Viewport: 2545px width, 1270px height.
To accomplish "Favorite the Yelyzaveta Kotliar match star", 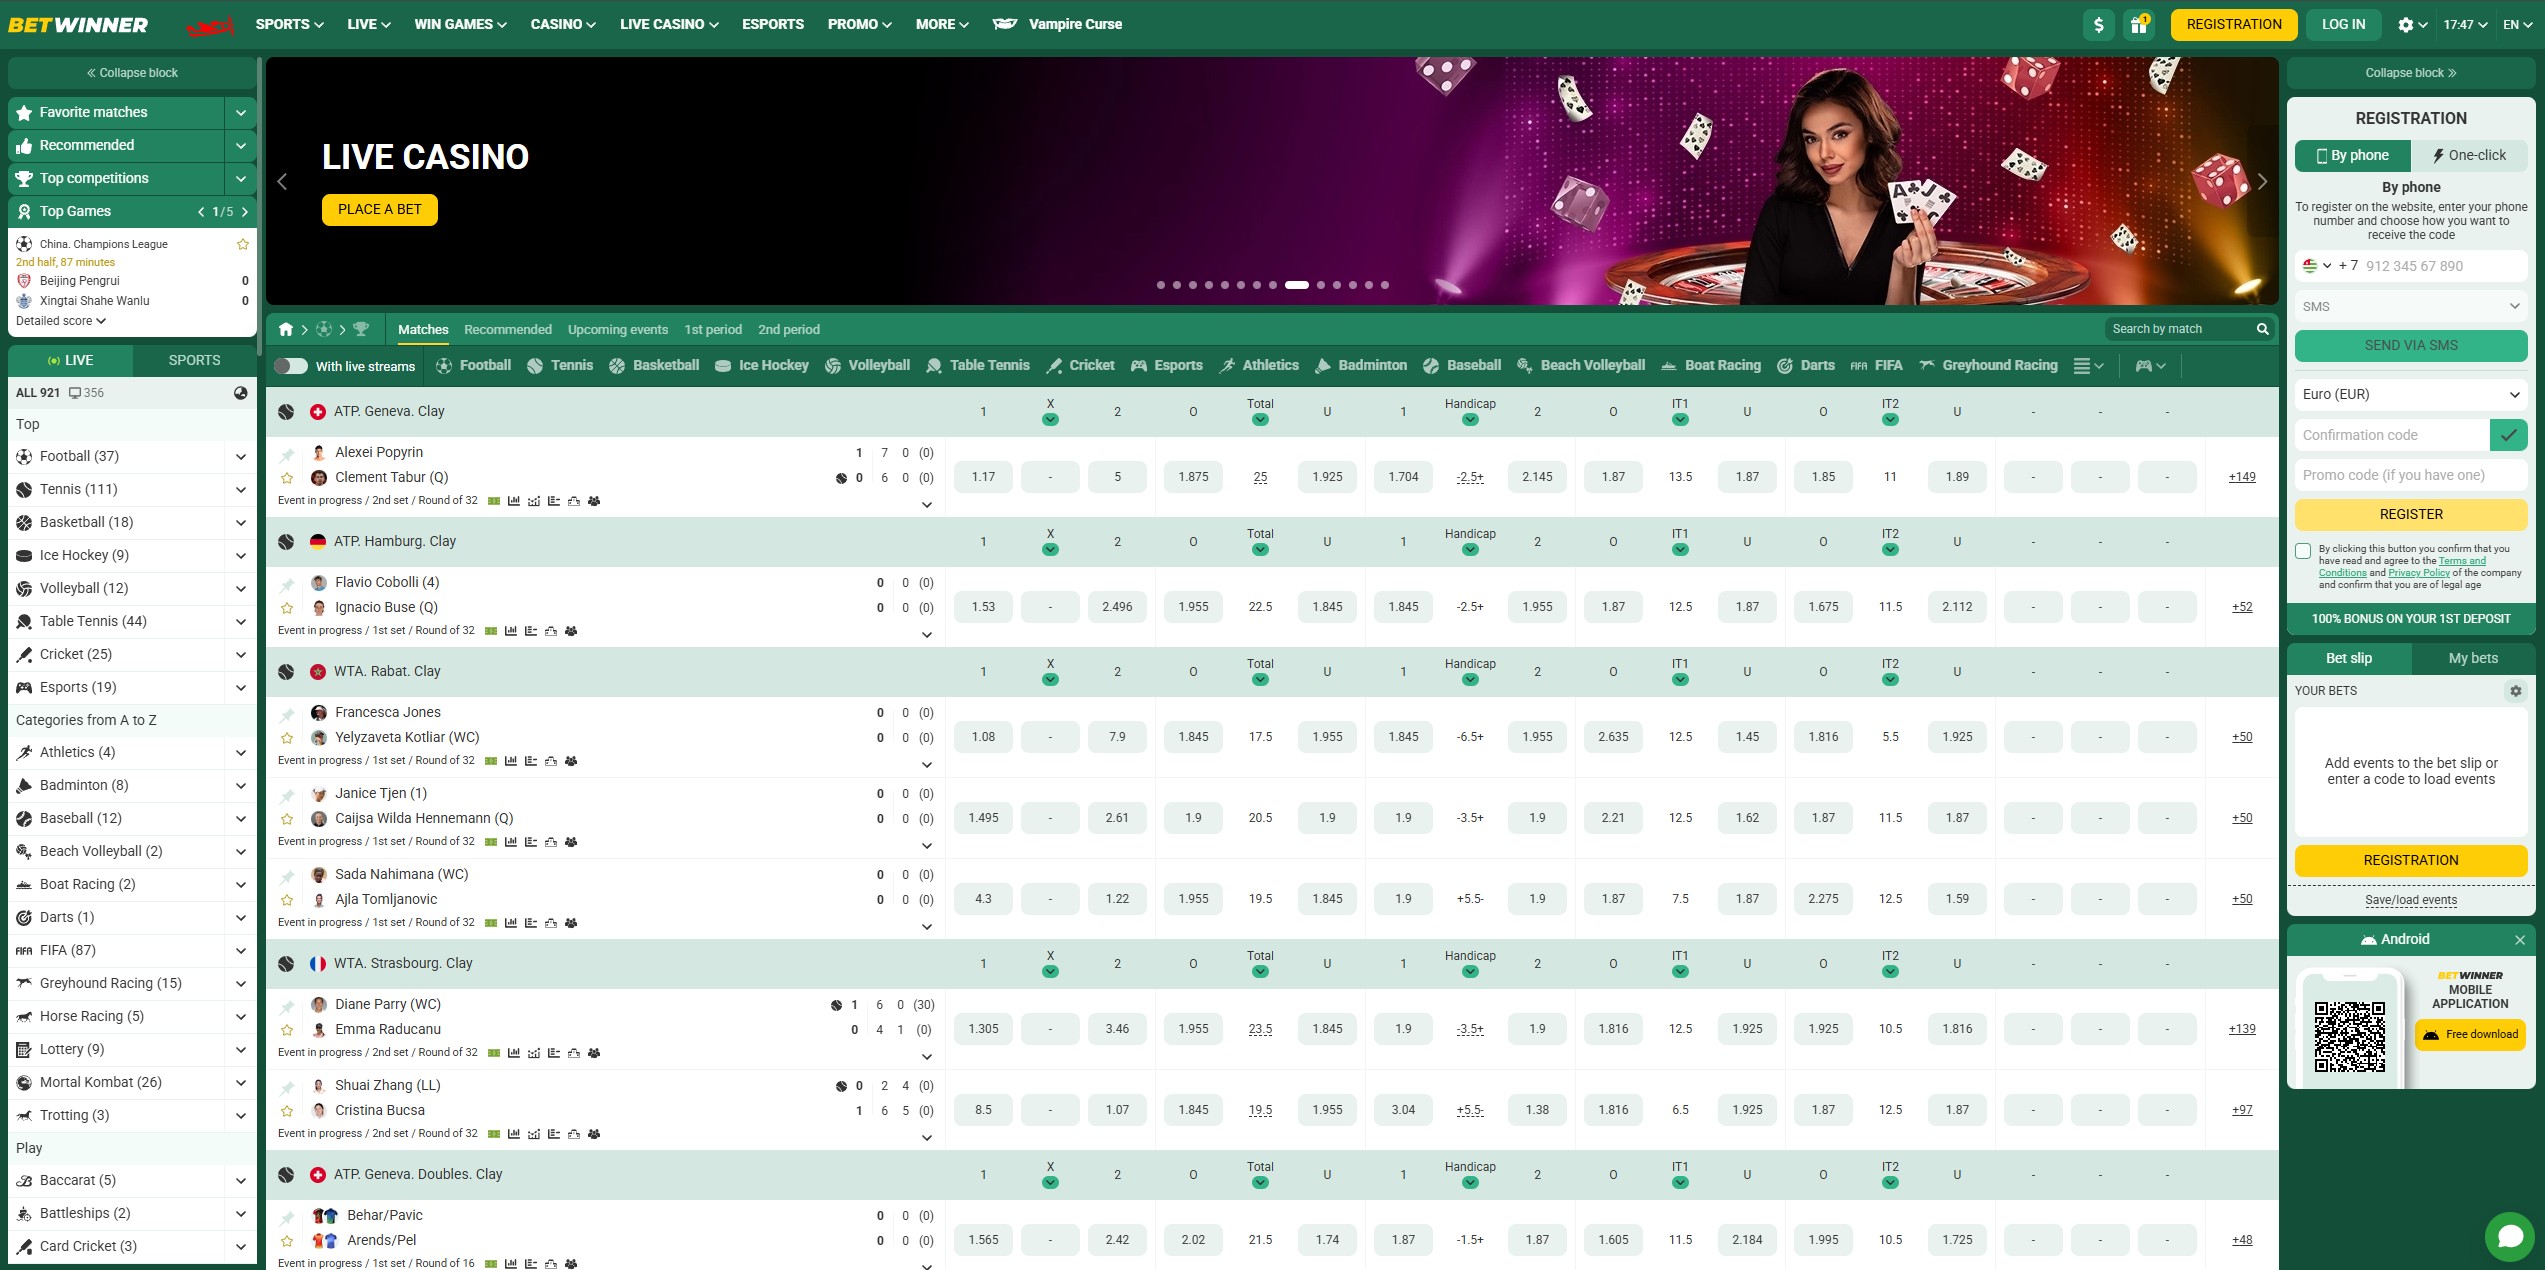I will tap(287, 738).
